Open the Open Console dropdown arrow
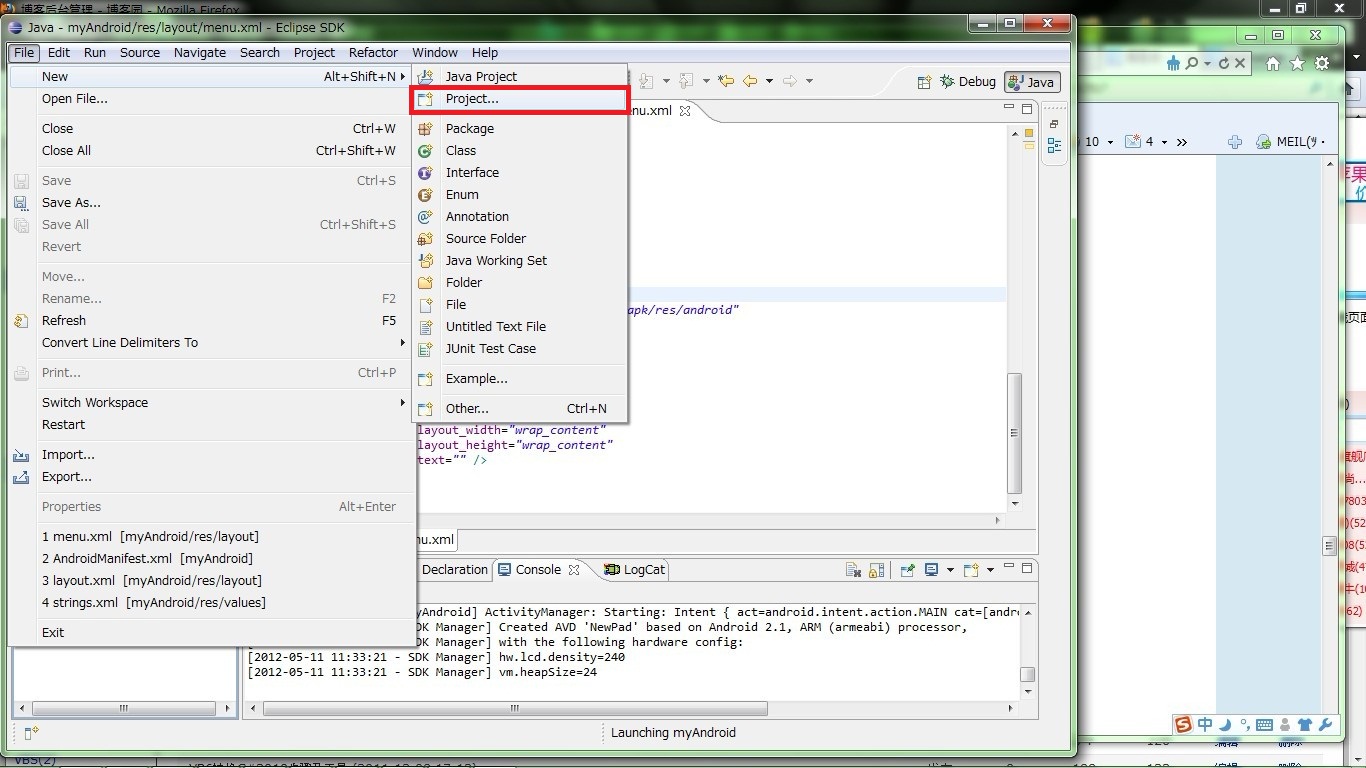1366x768 pixels. pyautogui.click(x=990, y=570)
